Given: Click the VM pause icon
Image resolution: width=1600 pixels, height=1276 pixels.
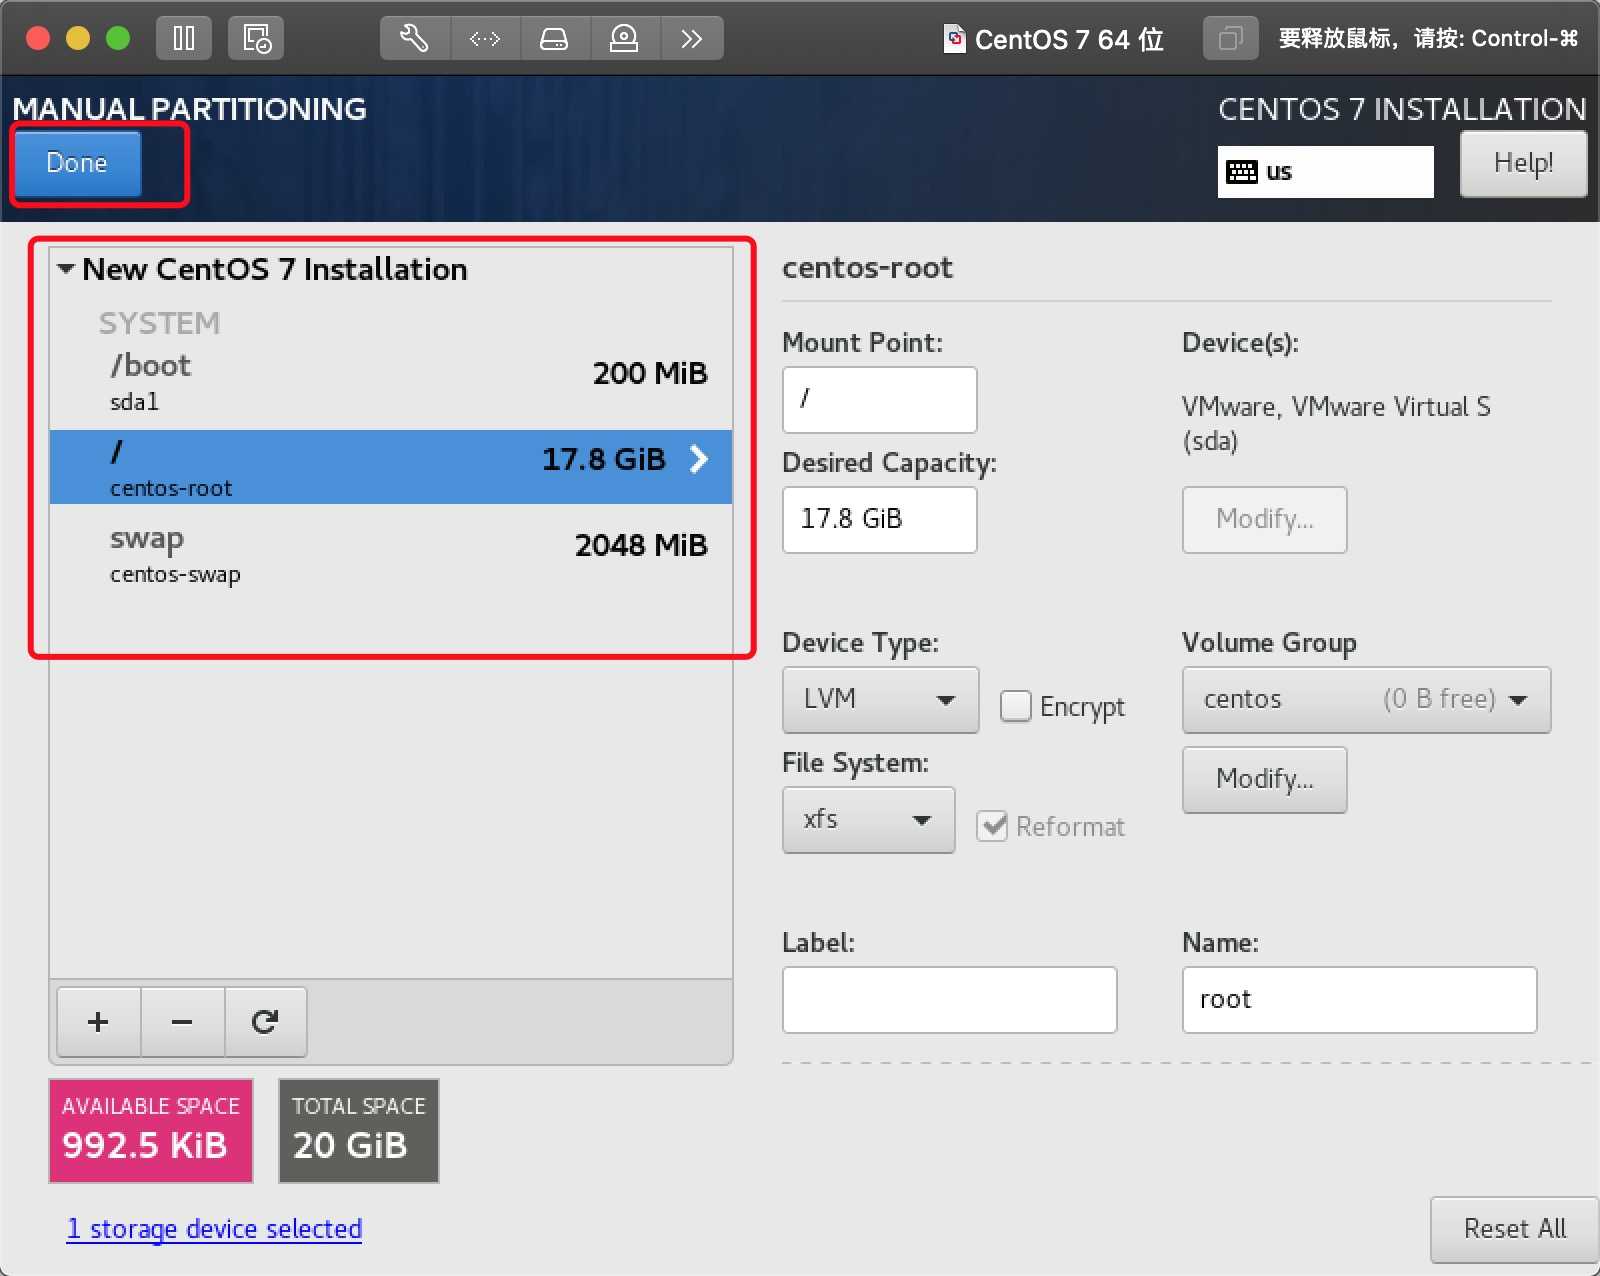Looking at the screenshot, I should [x=184, y=39].
